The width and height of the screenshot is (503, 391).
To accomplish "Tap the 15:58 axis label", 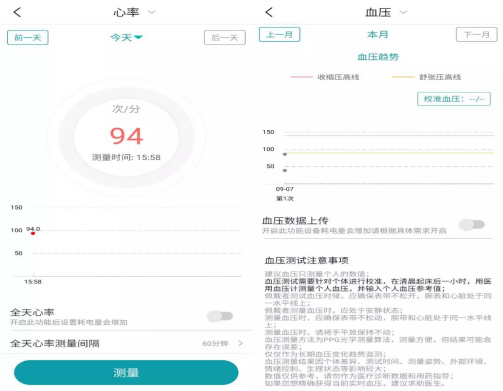I will tap(33, 282).
